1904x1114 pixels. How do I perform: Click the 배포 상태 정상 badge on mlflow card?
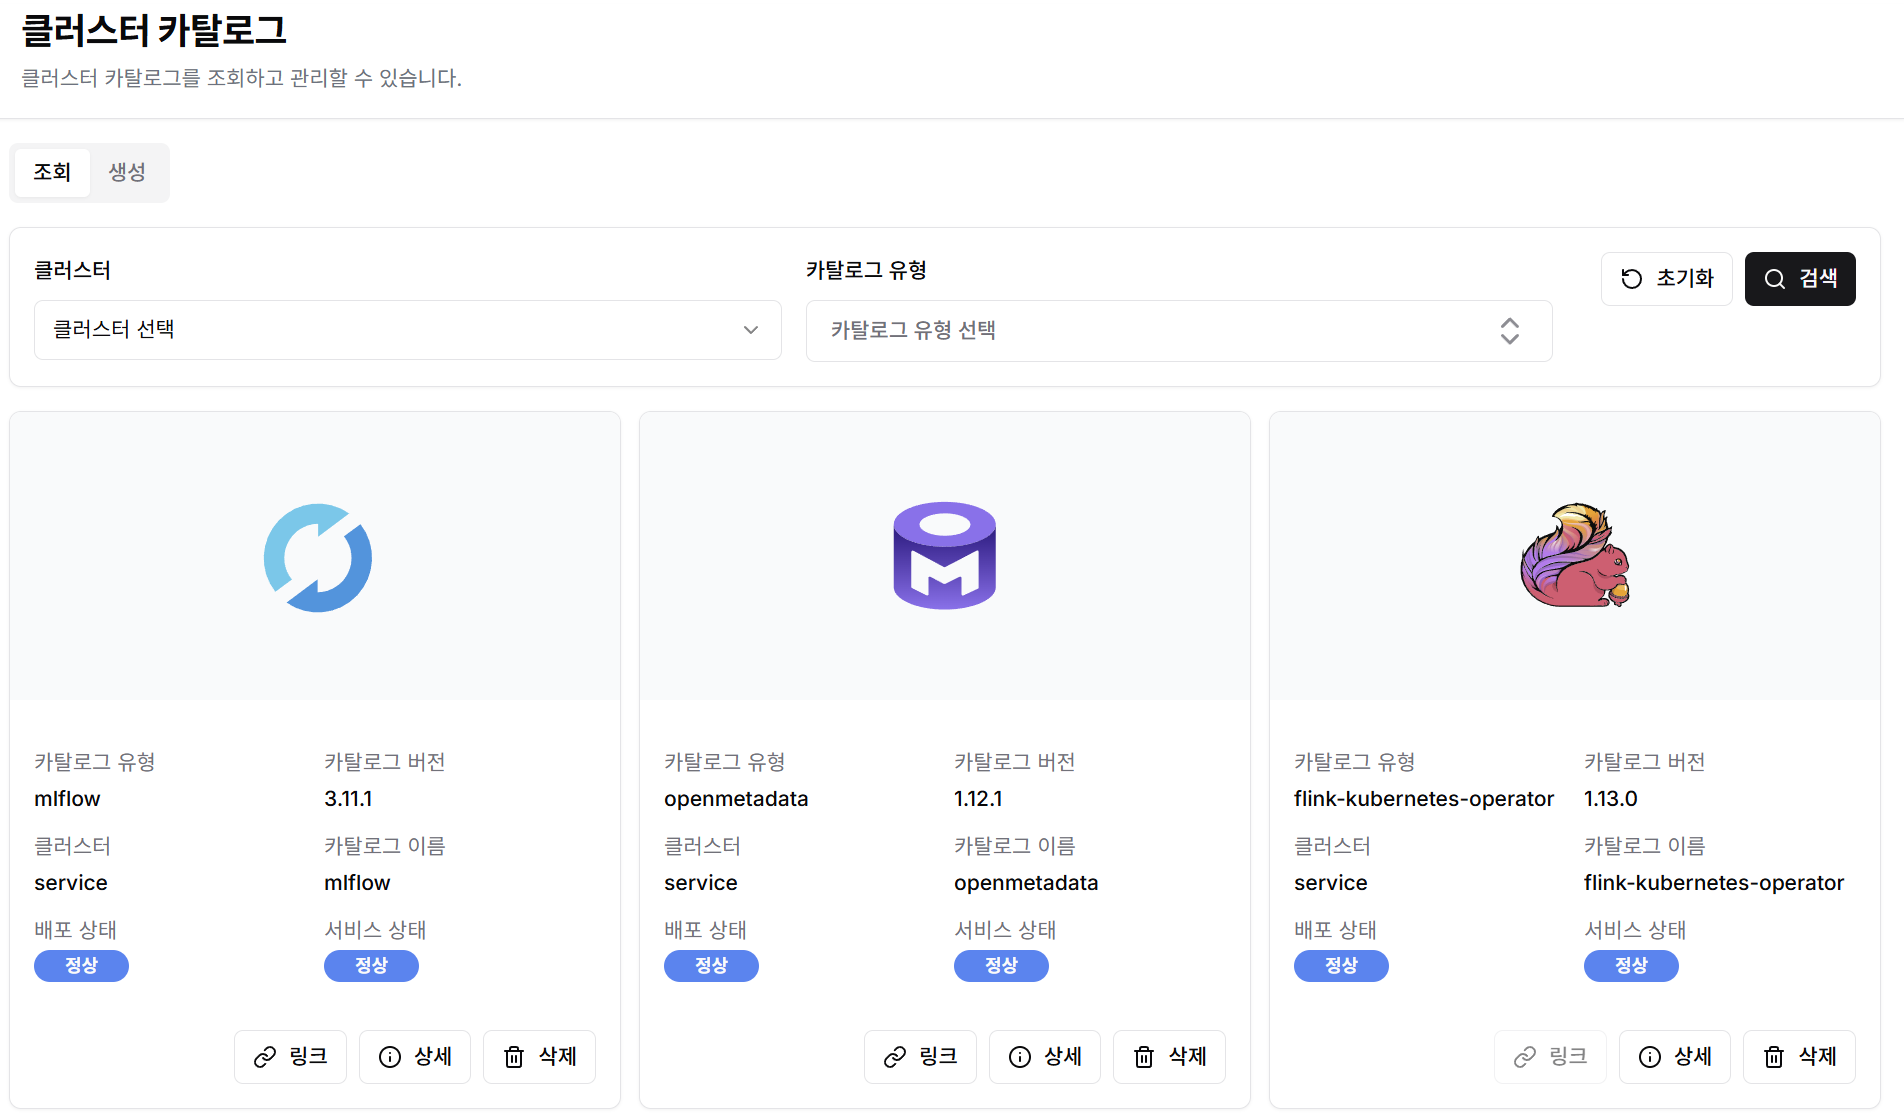pyautogui.click(x=81, y=966)
